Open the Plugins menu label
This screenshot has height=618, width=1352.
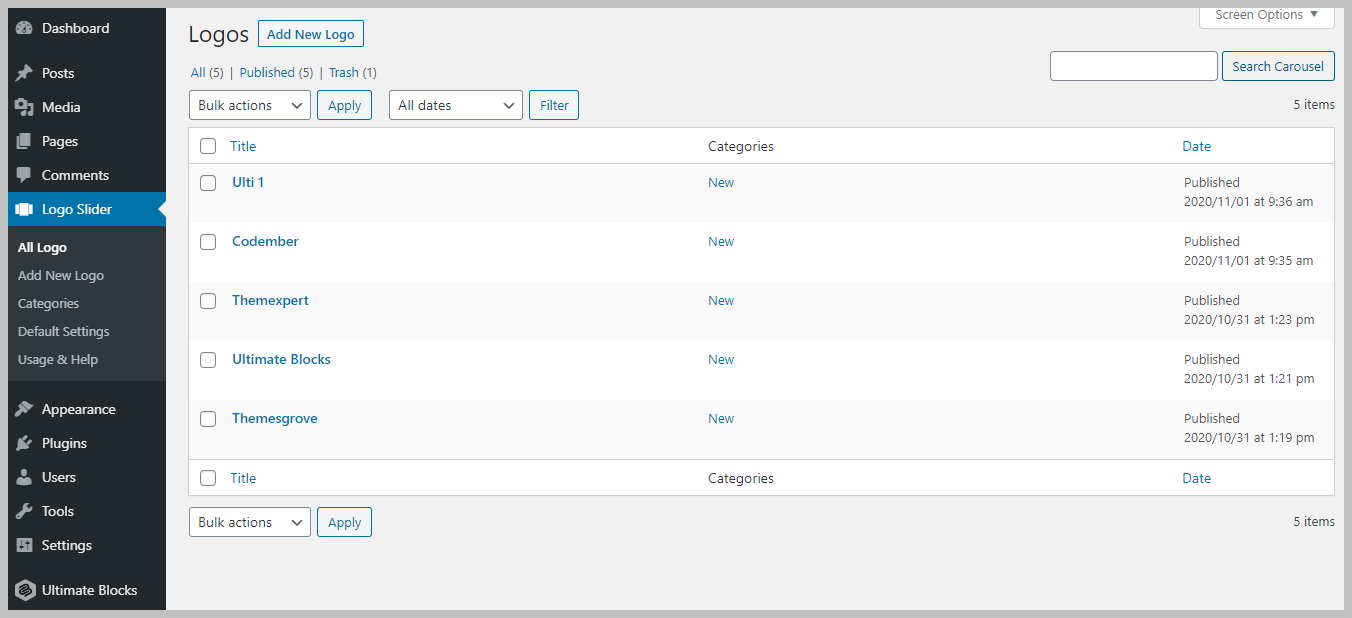[x=64, y=443]
